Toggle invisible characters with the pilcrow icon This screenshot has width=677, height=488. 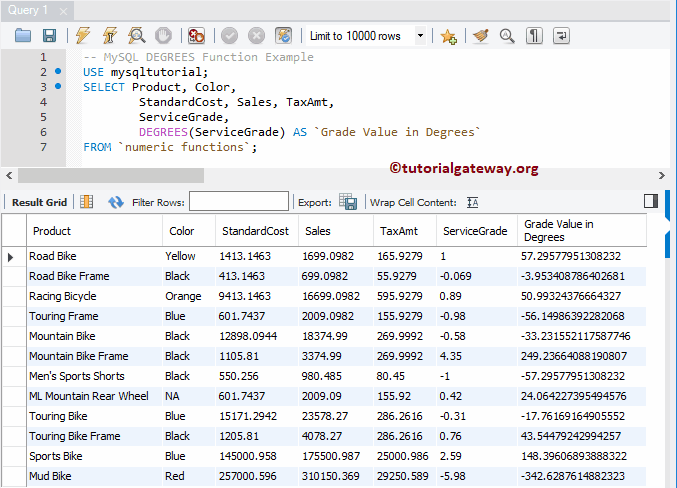[x=535, y=36]
